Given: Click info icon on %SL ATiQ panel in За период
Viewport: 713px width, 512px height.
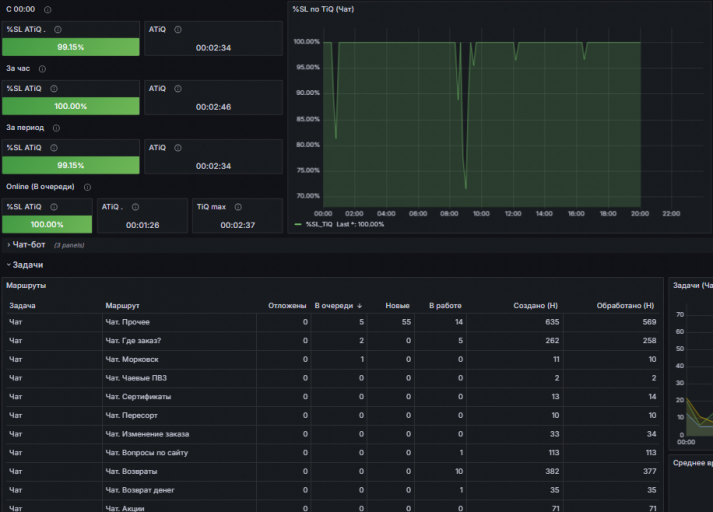Looking at the screenshot, I should point(54,148).
